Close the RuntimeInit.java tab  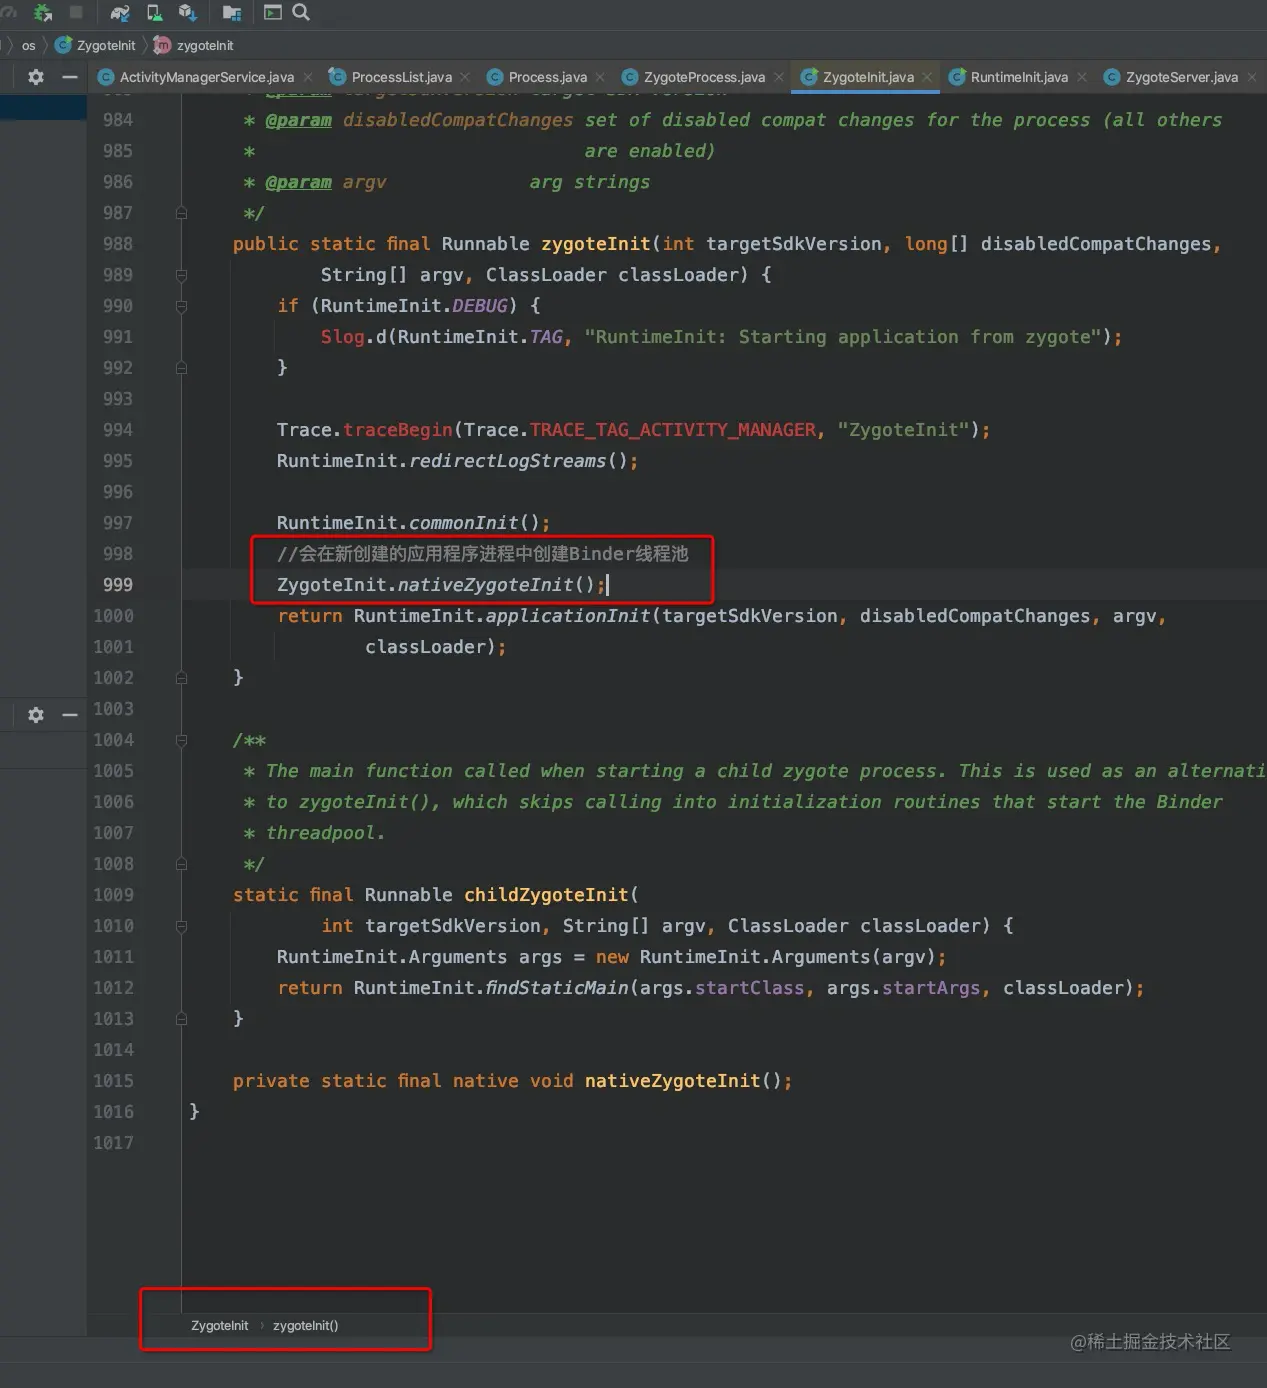[1082, 77]
